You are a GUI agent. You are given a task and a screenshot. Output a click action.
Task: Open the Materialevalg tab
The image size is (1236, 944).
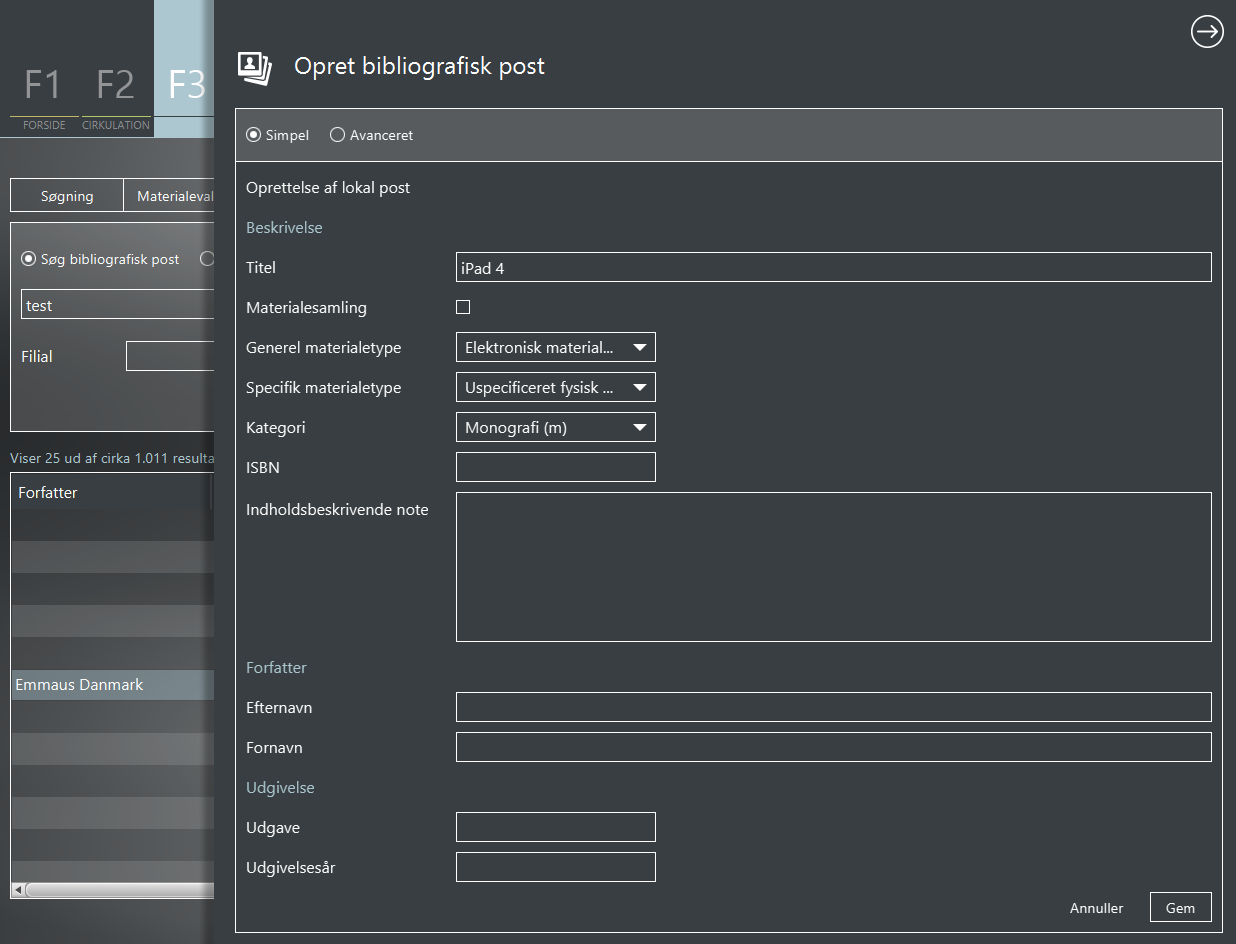[169, 196]
